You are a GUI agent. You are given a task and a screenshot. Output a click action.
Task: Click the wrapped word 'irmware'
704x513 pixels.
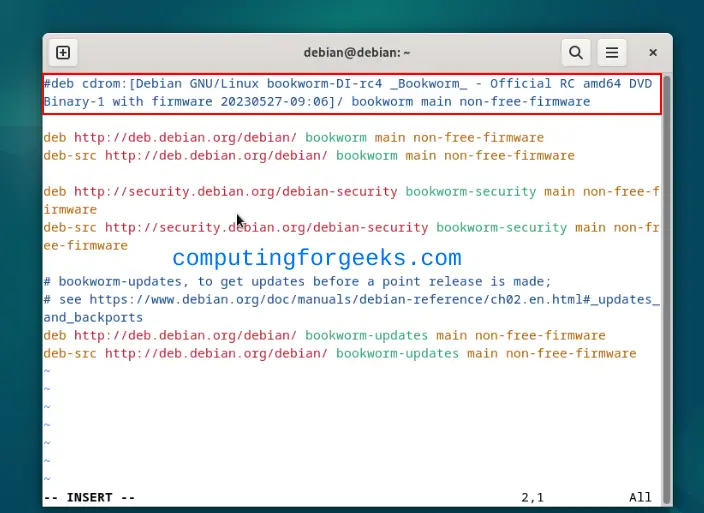tap(70, 210)
